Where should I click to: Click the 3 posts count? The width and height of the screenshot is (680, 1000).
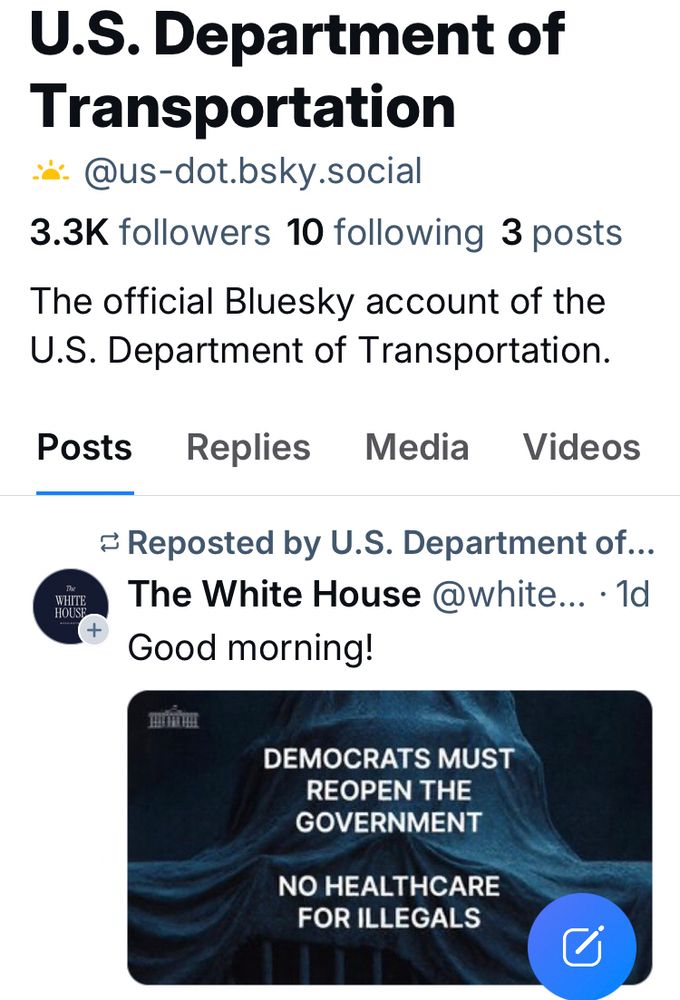coord(561,232)
